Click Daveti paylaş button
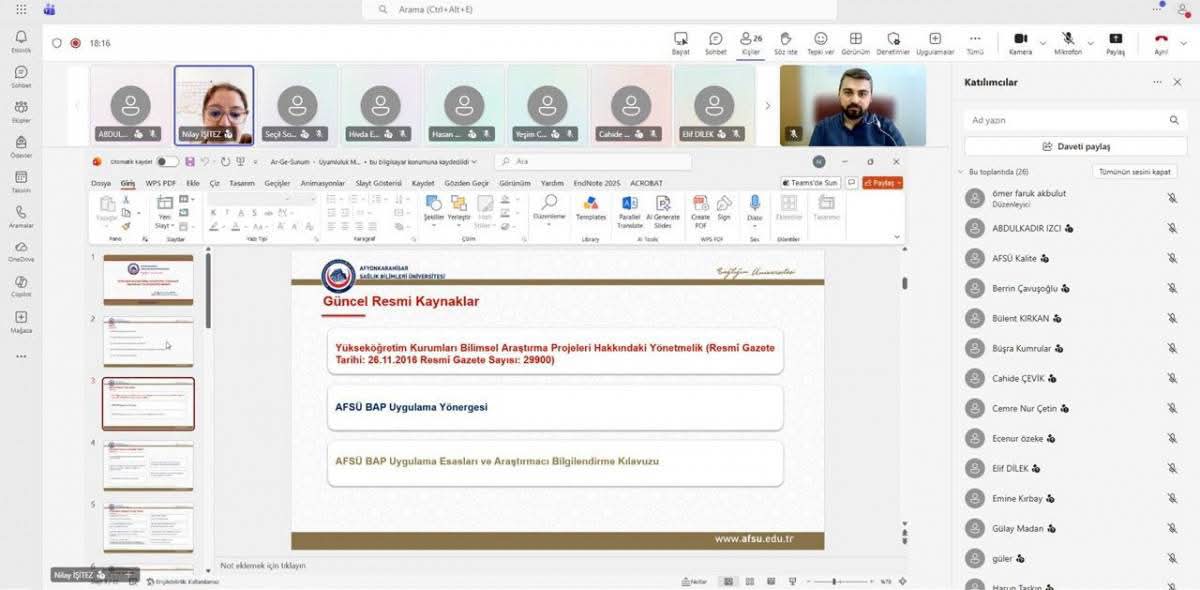This screenshot has height=590, width=1200. pyautogui.click(x=1076, y=146)
